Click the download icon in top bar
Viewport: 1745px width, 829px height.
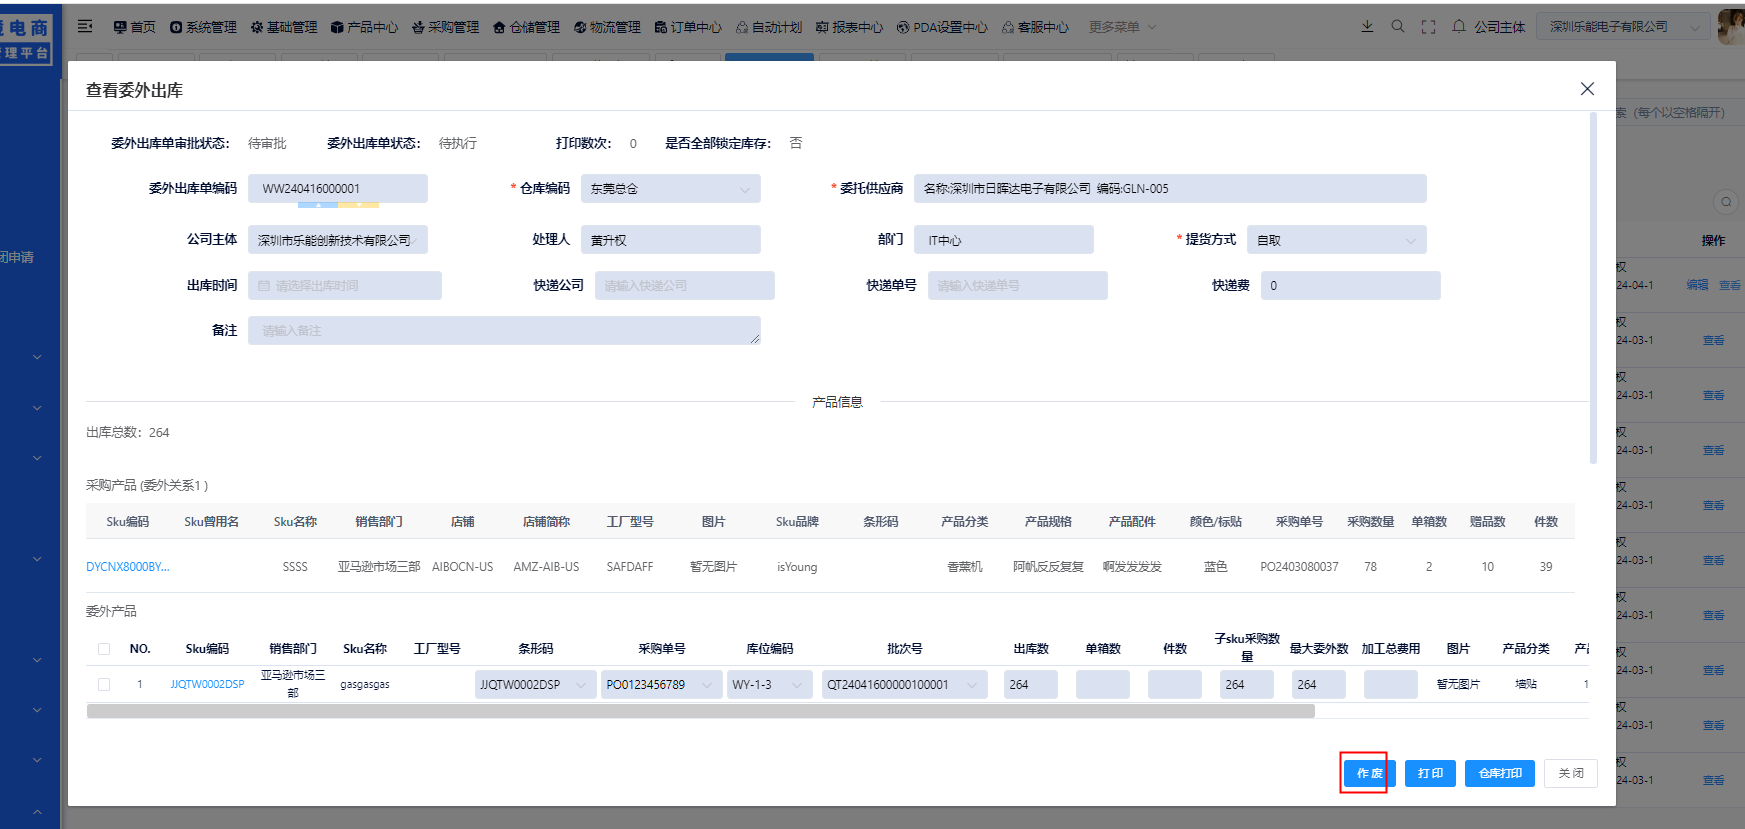pos(1367,27)
